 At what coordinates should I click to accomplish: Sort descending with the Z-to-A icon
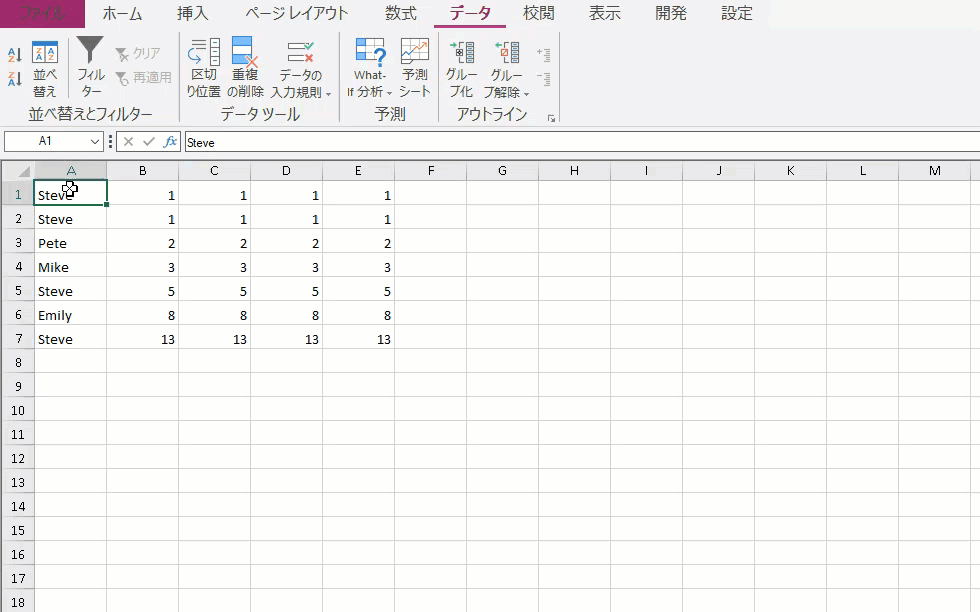15,79
